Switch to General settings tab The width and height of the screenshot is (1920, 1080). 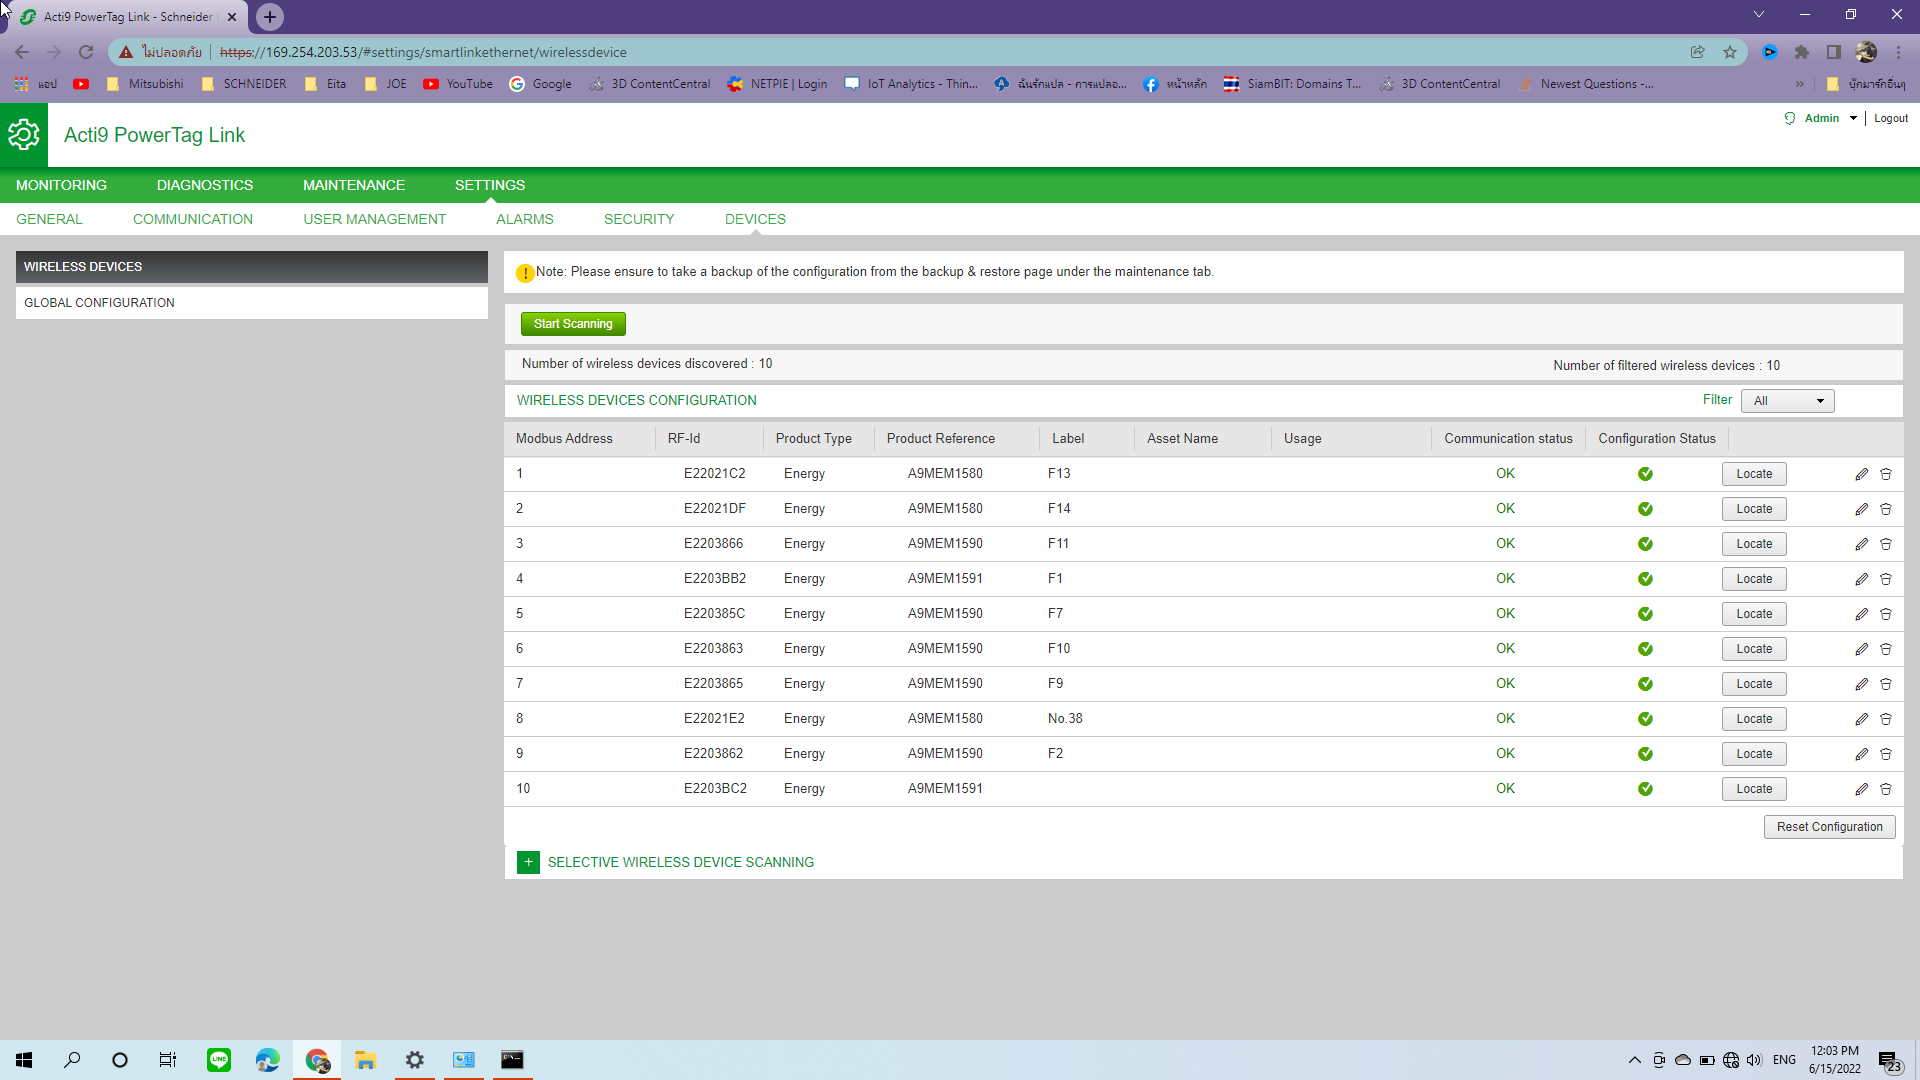pyautogui.click(x=49, y=219)
